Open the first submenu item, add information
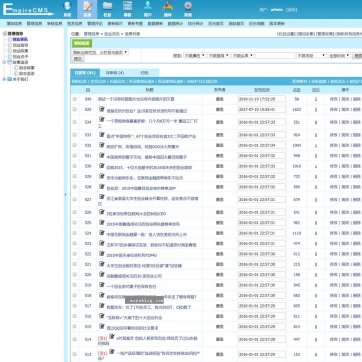This screenshot has height=362, width=362. coord(15,24)
